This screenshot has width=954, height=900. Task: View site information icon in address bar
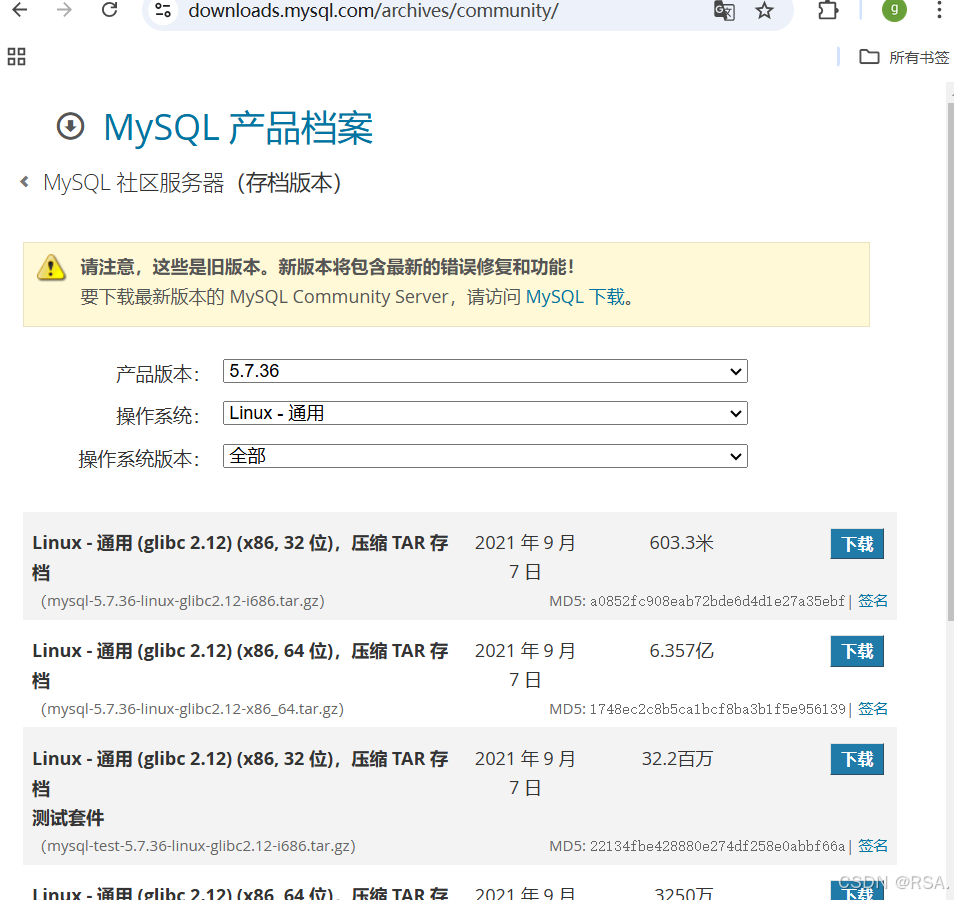163,10
